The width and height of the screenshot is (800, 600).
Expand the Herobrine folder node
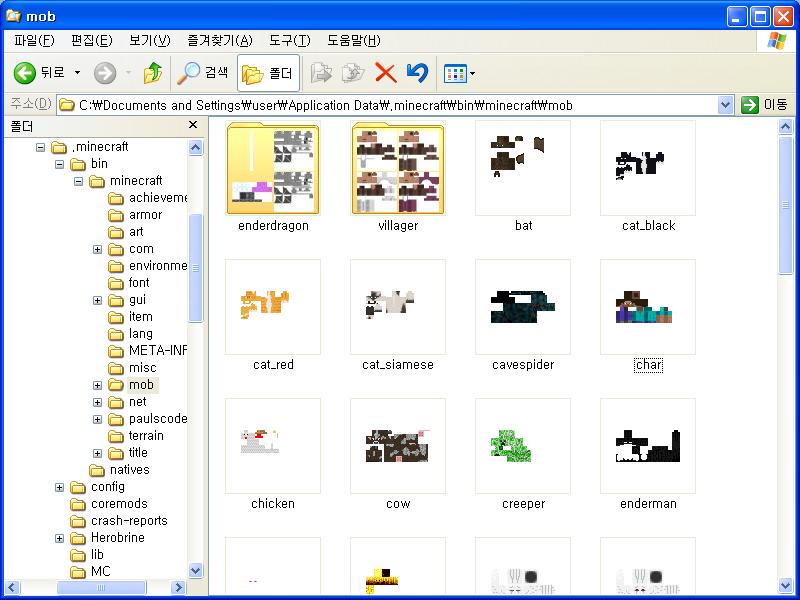[x=60, y=538]
